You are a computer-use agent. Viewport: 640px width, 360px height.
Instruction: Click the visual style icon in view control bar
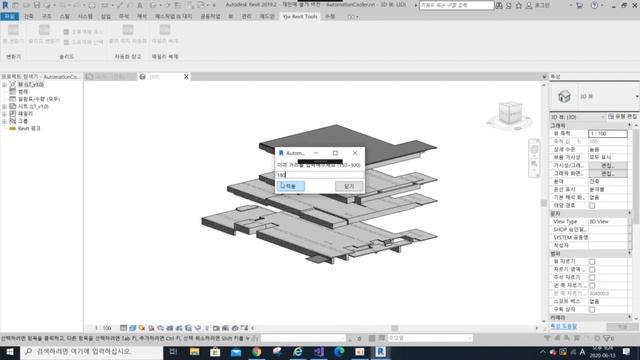coord(133,328)
